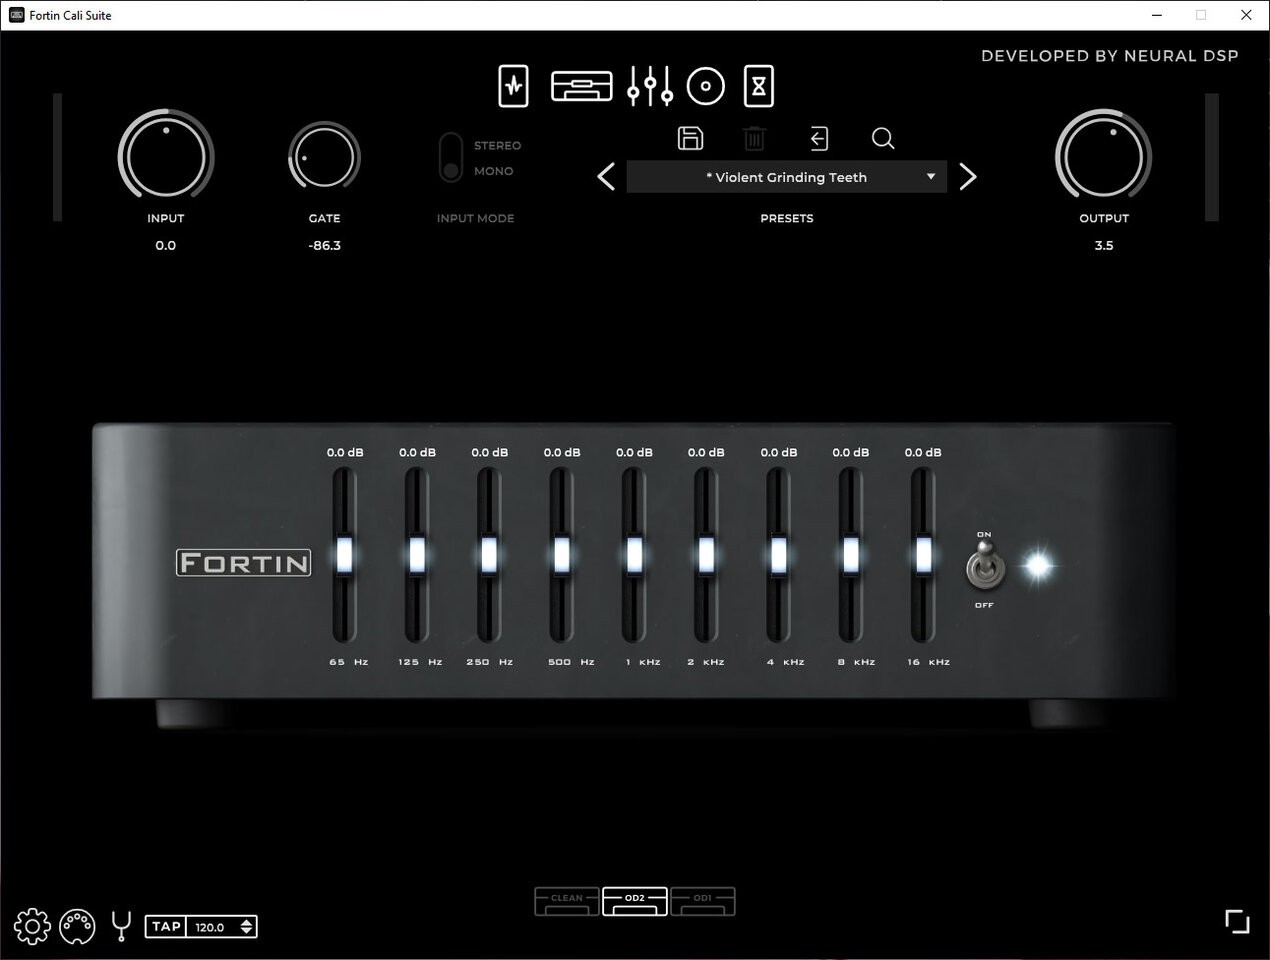1270x960 pixels.
Task: Import a preset file
Action: pyautogui.click(x=819, y=138)
